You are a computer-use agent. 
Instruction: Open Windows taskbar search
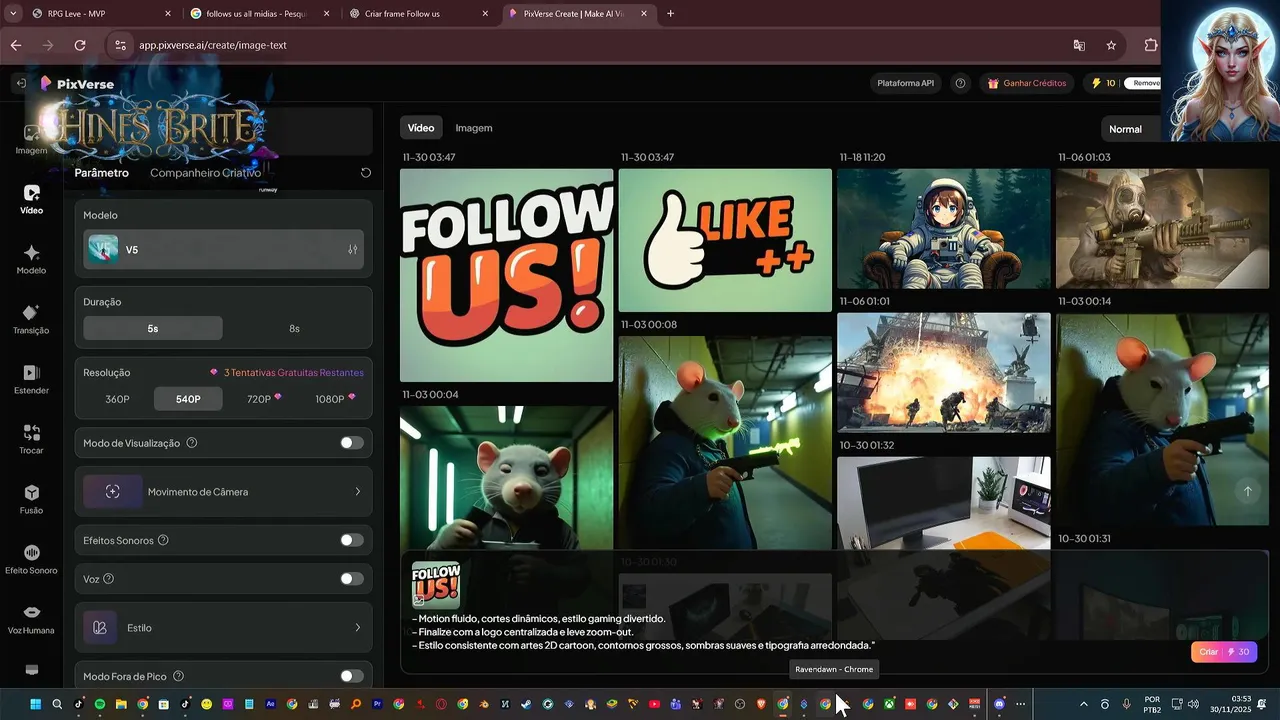57,704
